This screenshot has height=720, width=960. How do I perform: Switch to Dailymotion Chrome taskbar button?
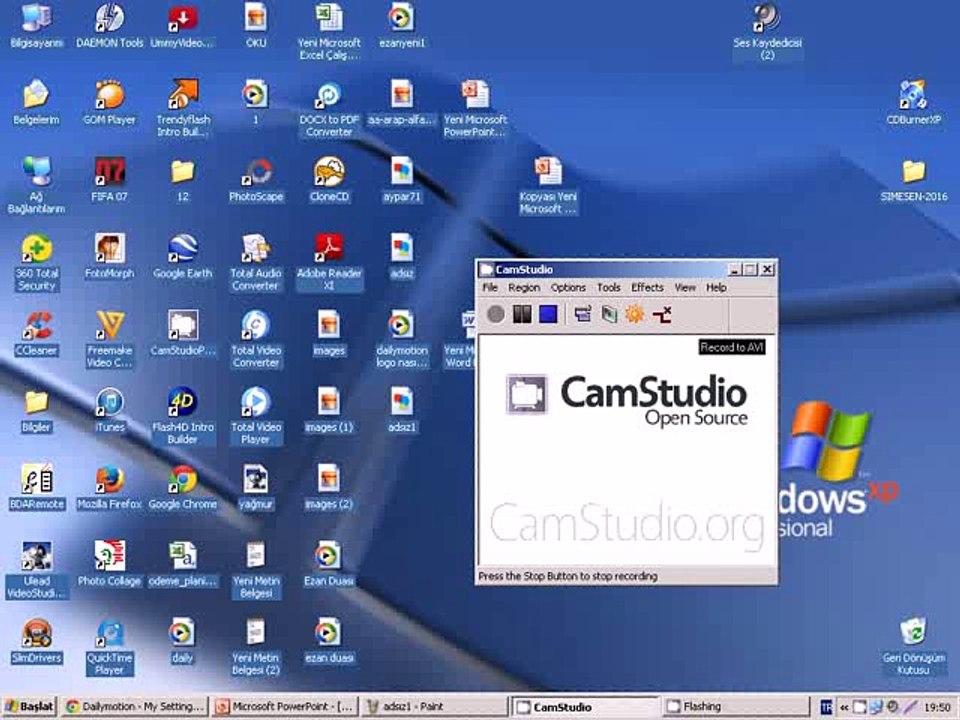coord(135,707)
